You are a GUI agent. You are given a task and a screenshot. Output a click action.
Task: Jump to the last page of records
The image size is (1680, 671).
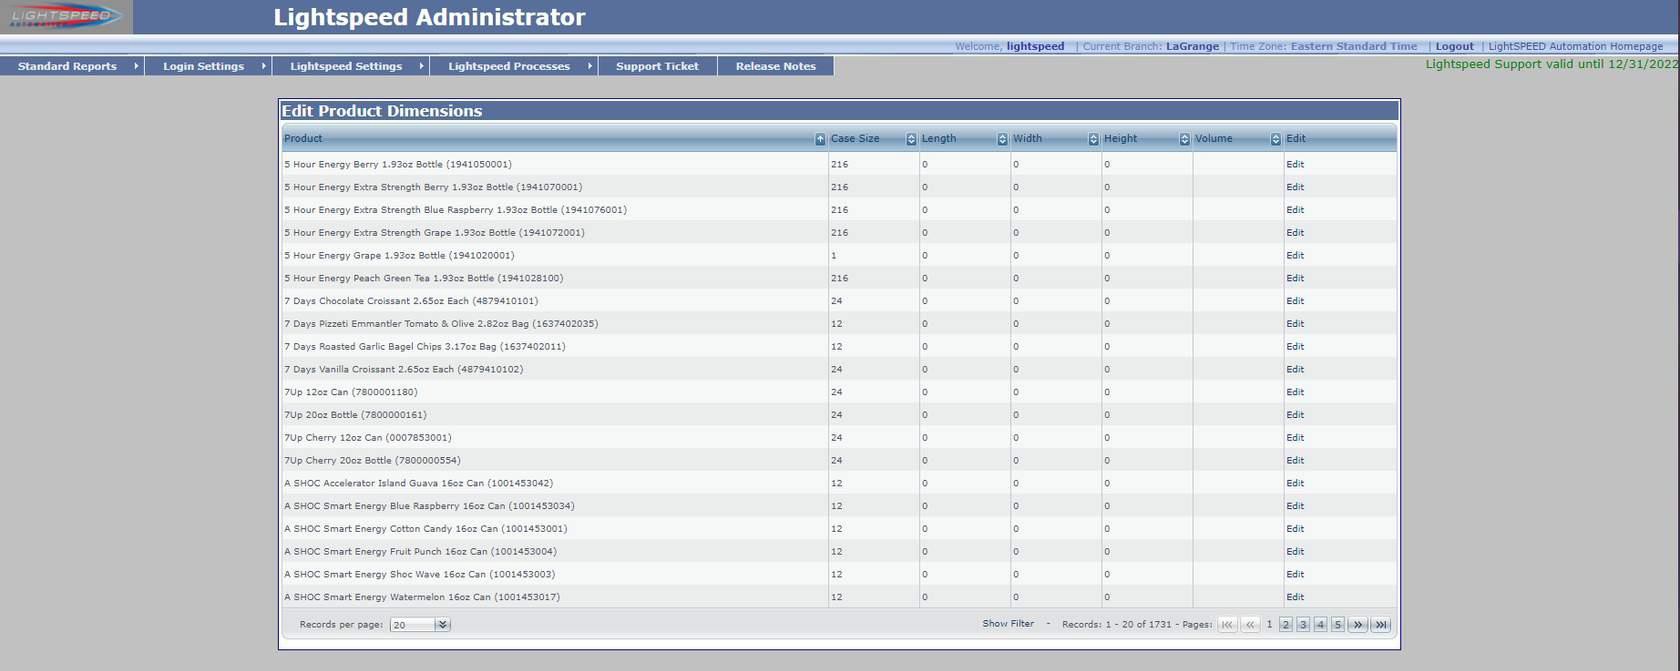coord(1381,625)
